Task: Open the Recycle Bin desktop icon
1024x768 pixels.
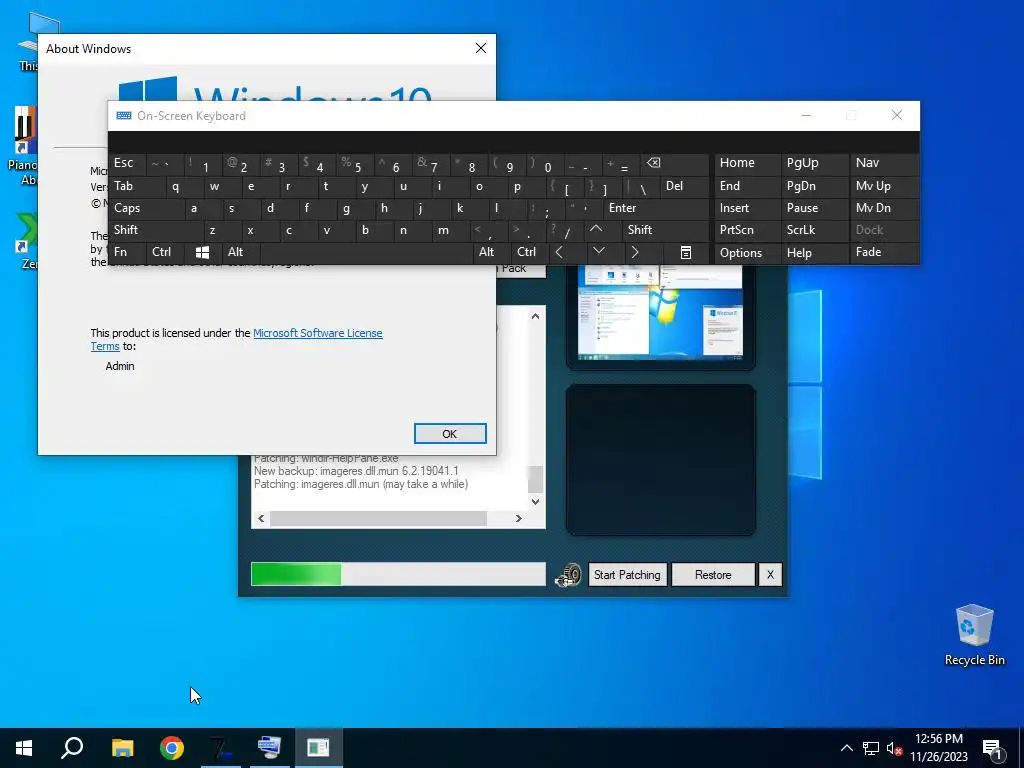Action: (x=974, y=635)
